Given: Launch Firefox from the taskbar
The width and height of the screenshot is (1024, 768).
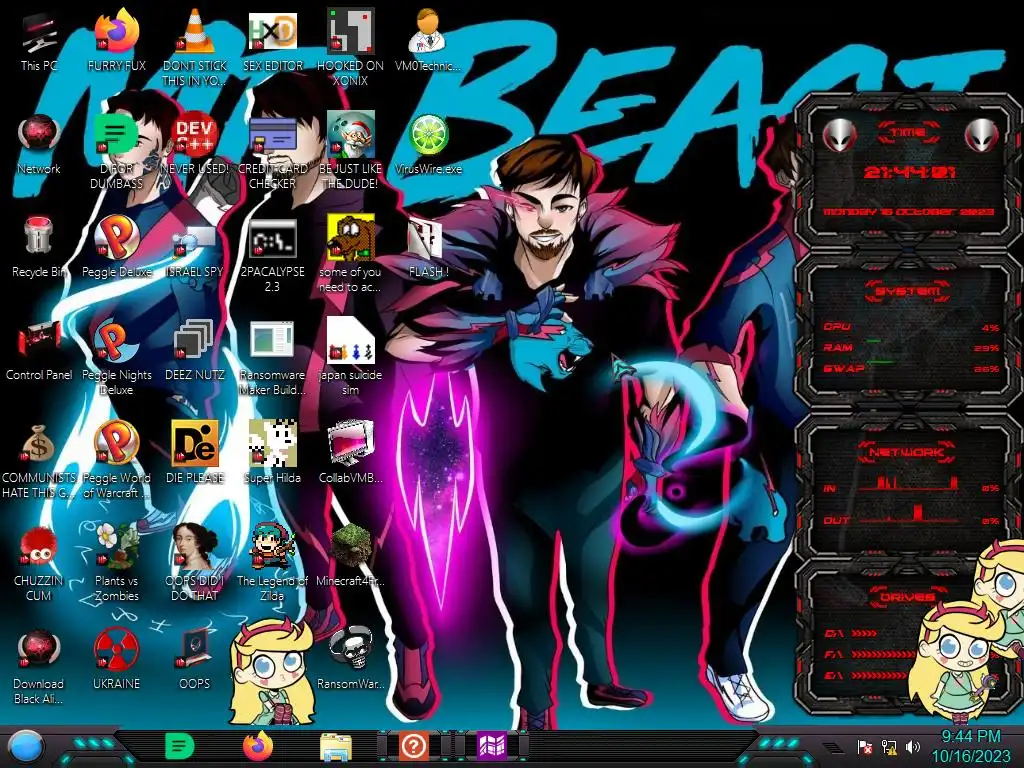Looking at the screenshot, I should click(x=257, y=746).
